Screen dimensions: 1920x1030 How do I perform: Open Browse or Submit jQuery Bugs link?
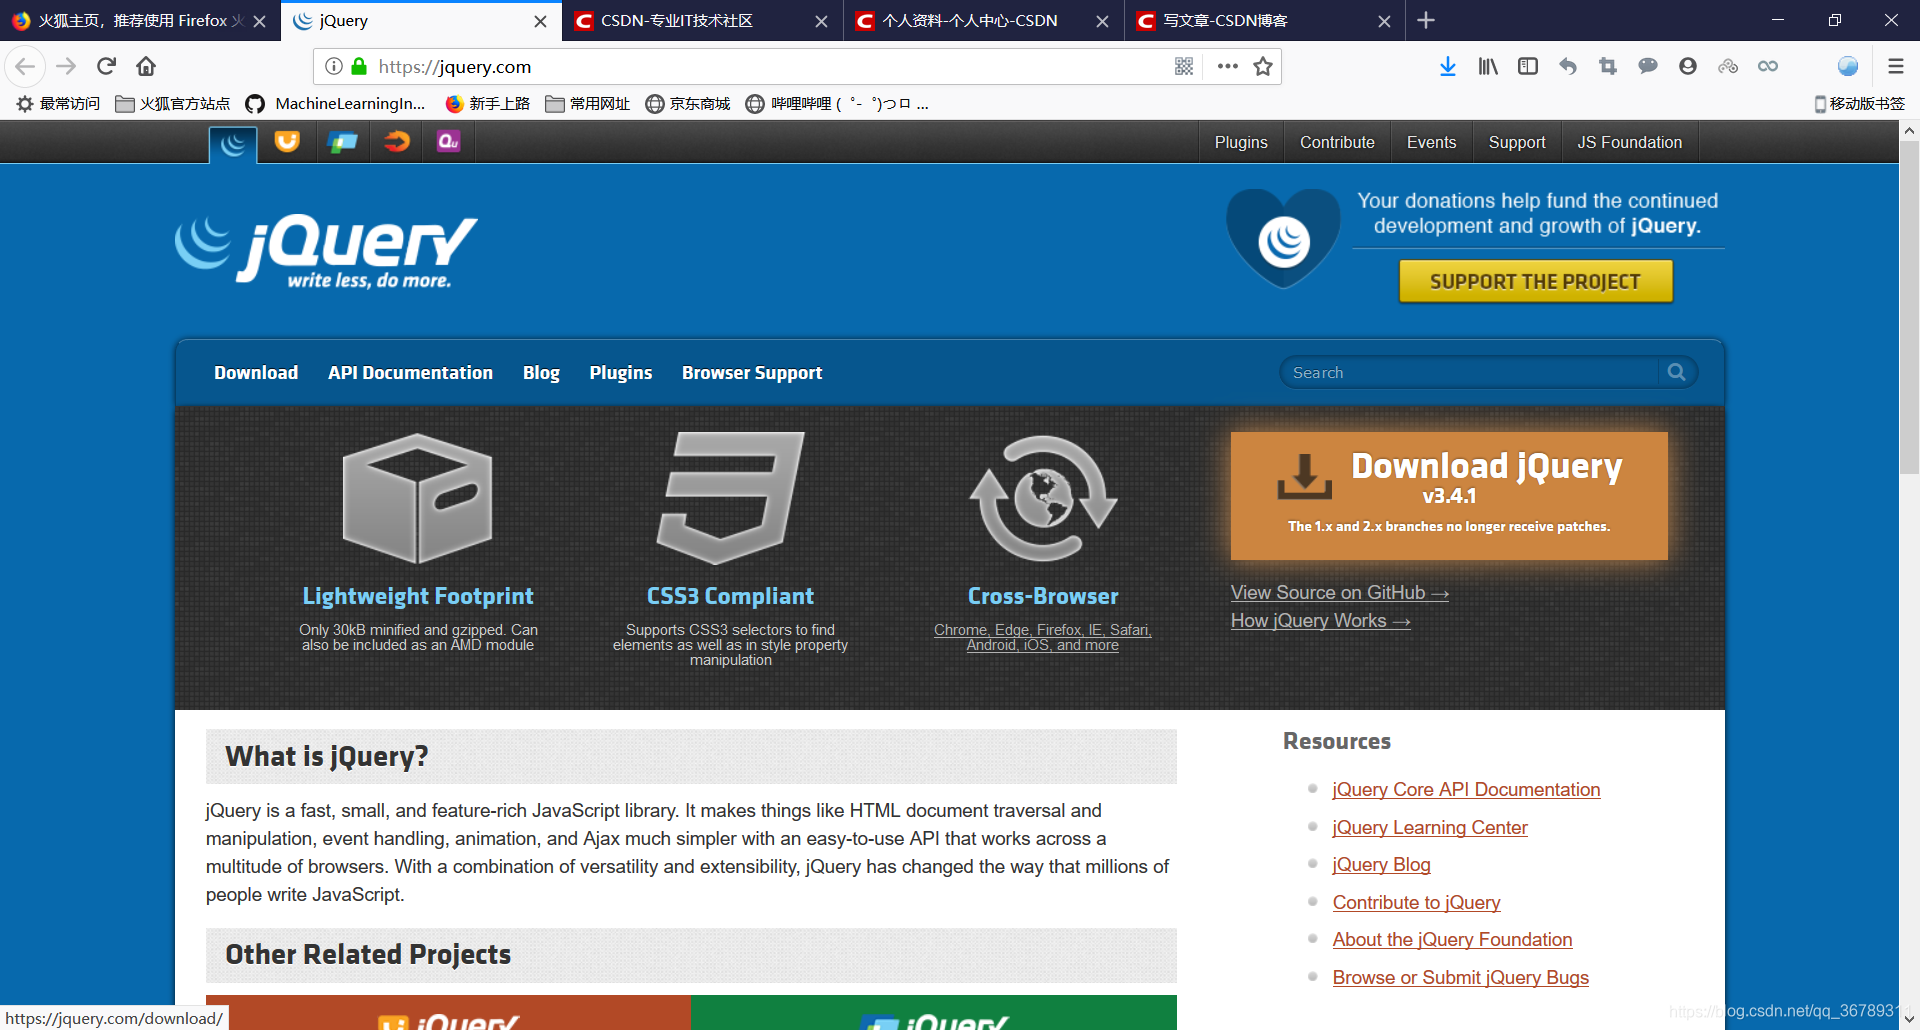pyautogui.click(x=1460, y=977)
